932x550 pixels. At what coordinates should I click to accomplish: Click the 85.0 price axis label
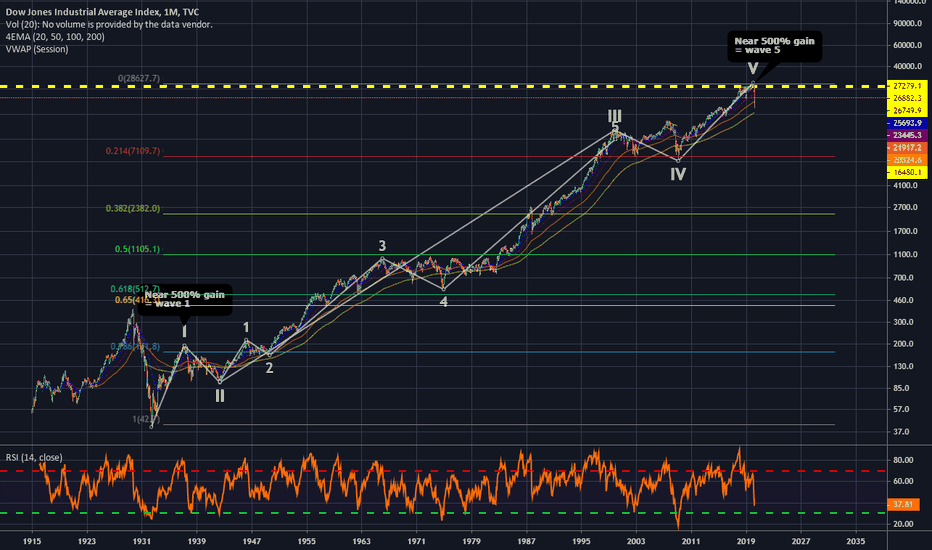(x=901, y=388)
